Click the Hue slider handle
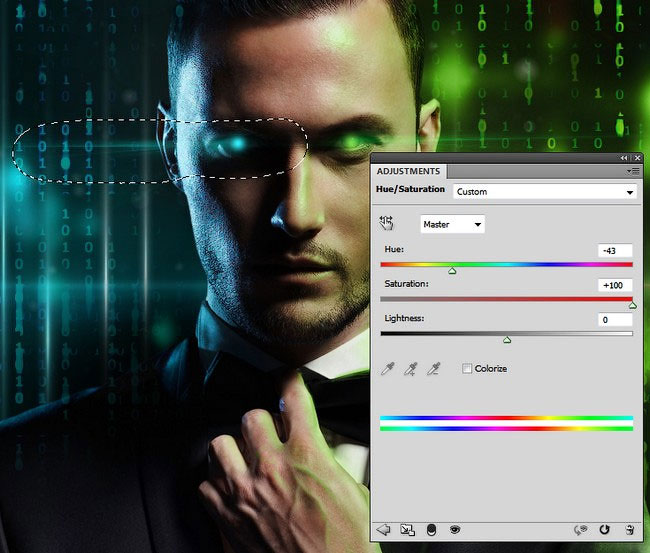This screenshot has width=650, height=553. (452, 271)
